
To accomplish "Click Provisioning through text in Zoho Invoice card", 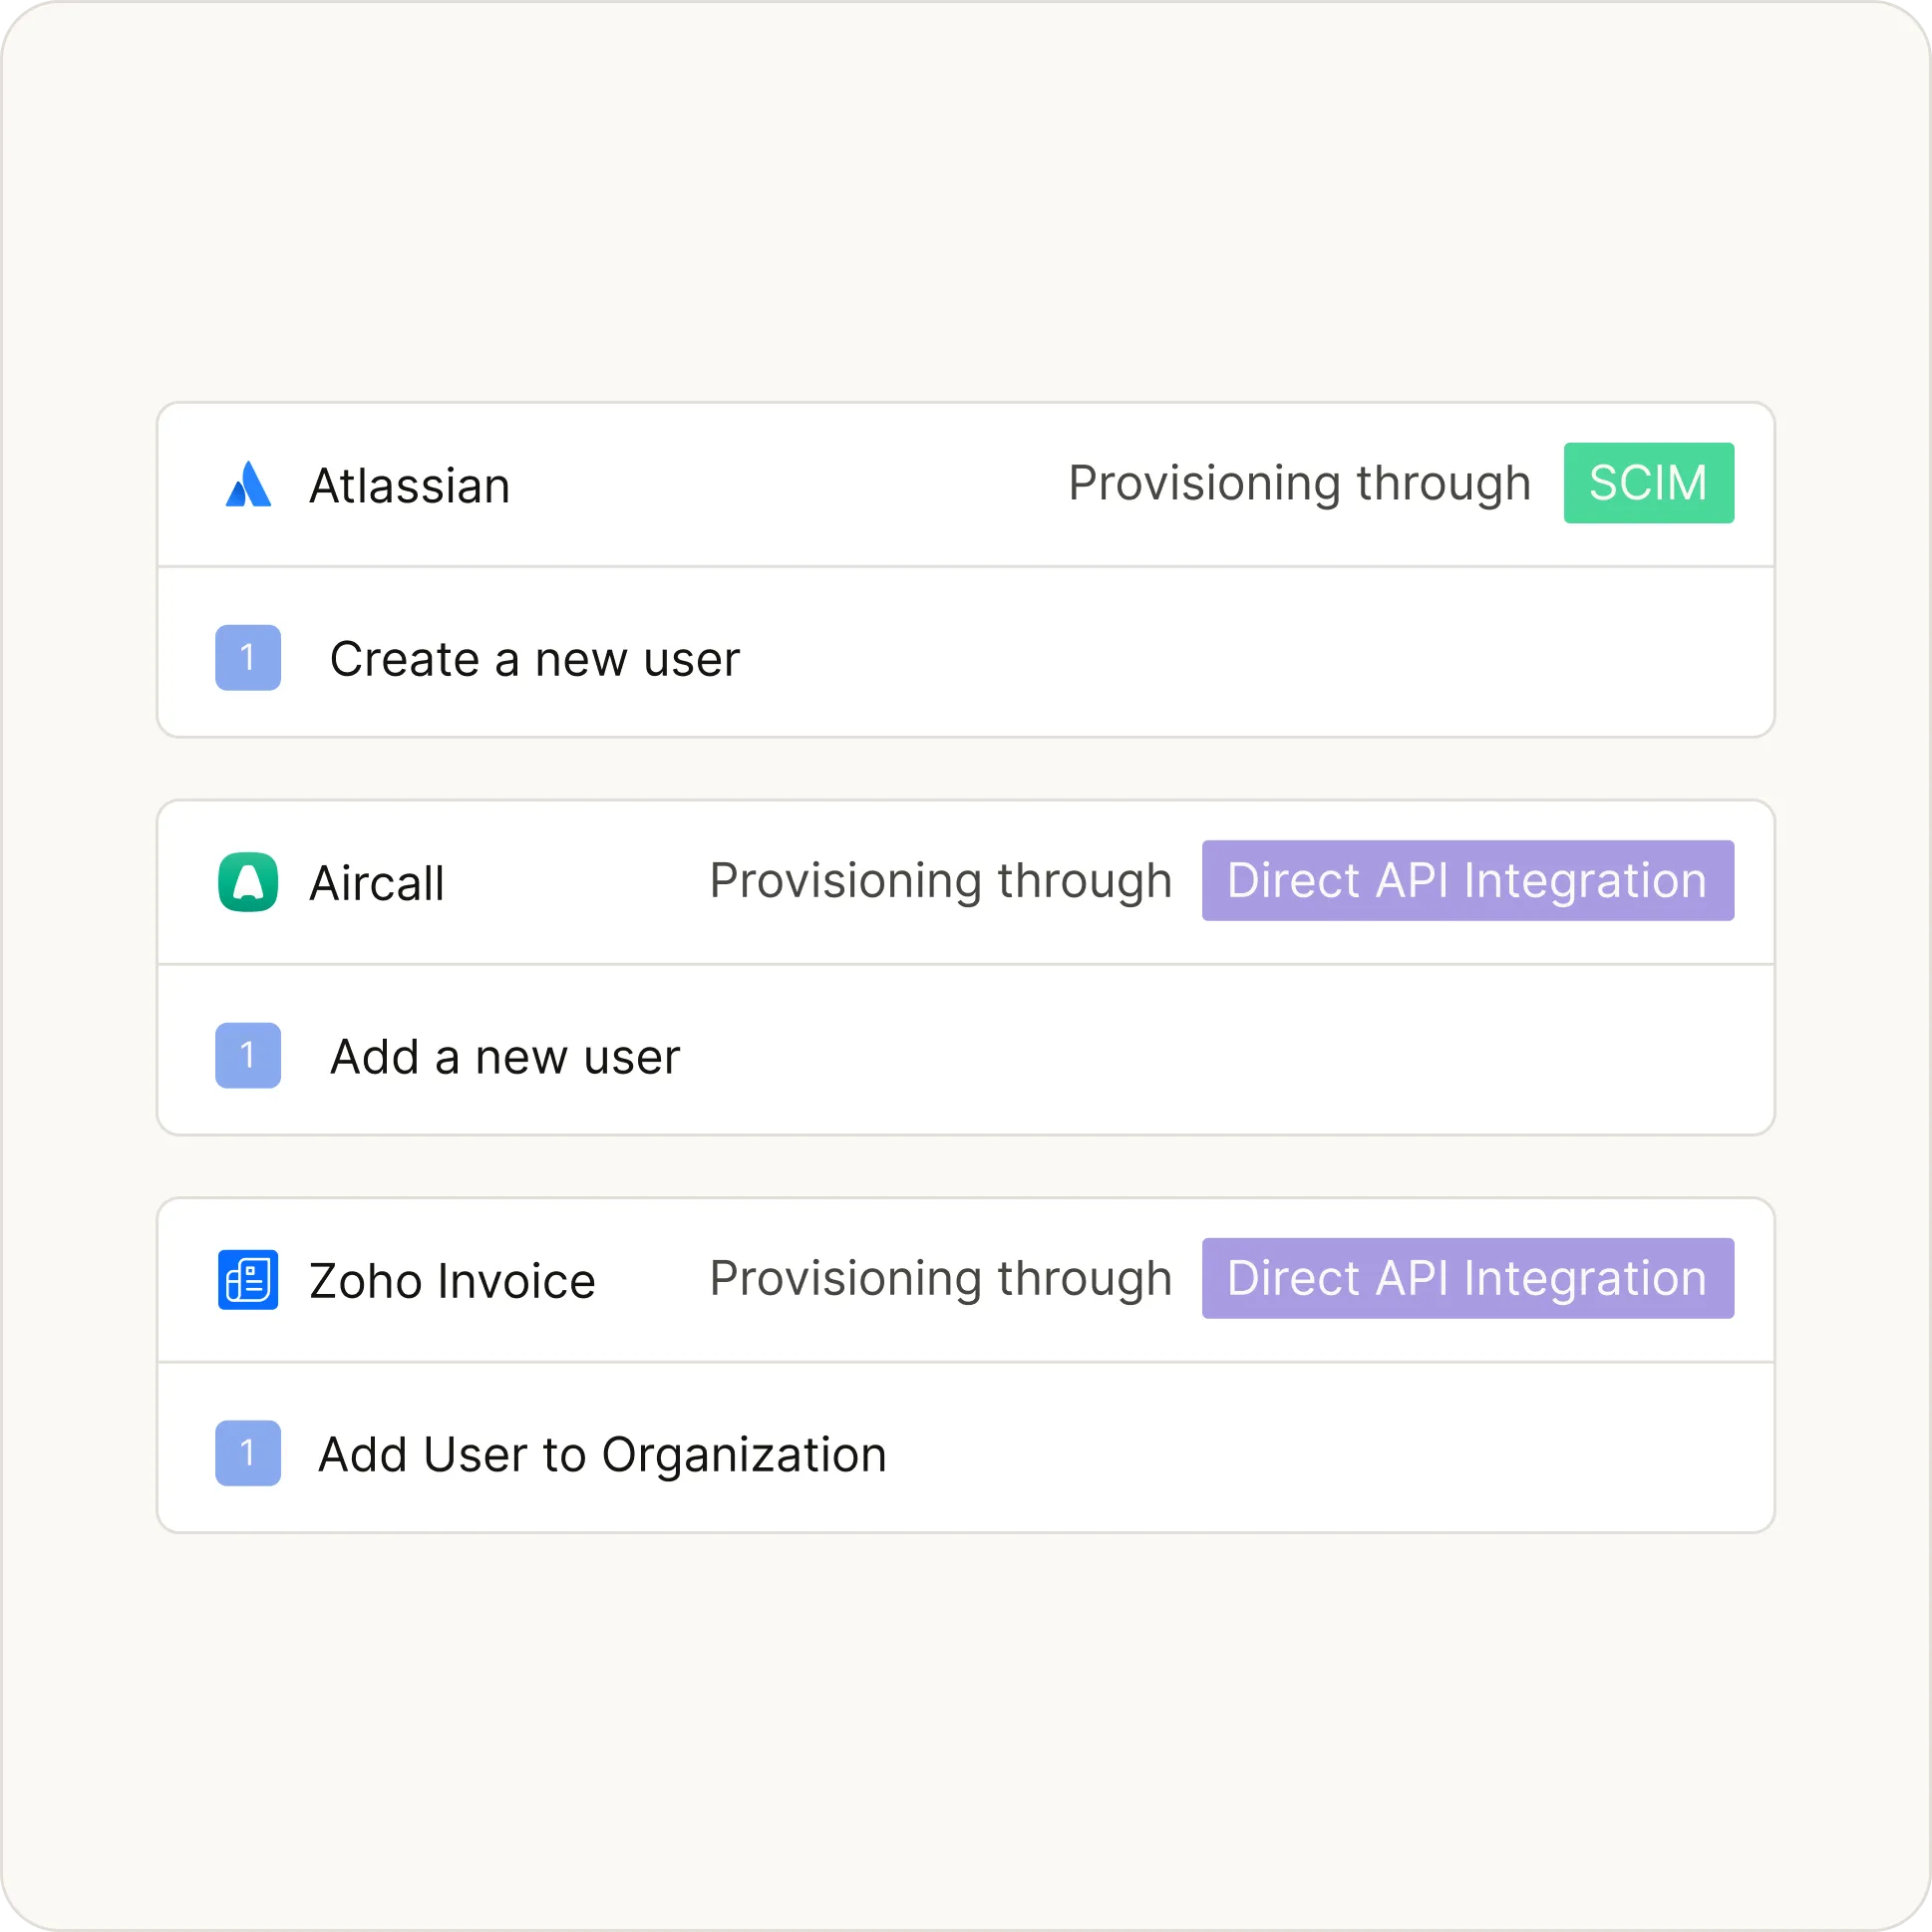I will click(x=941, y=1280).
